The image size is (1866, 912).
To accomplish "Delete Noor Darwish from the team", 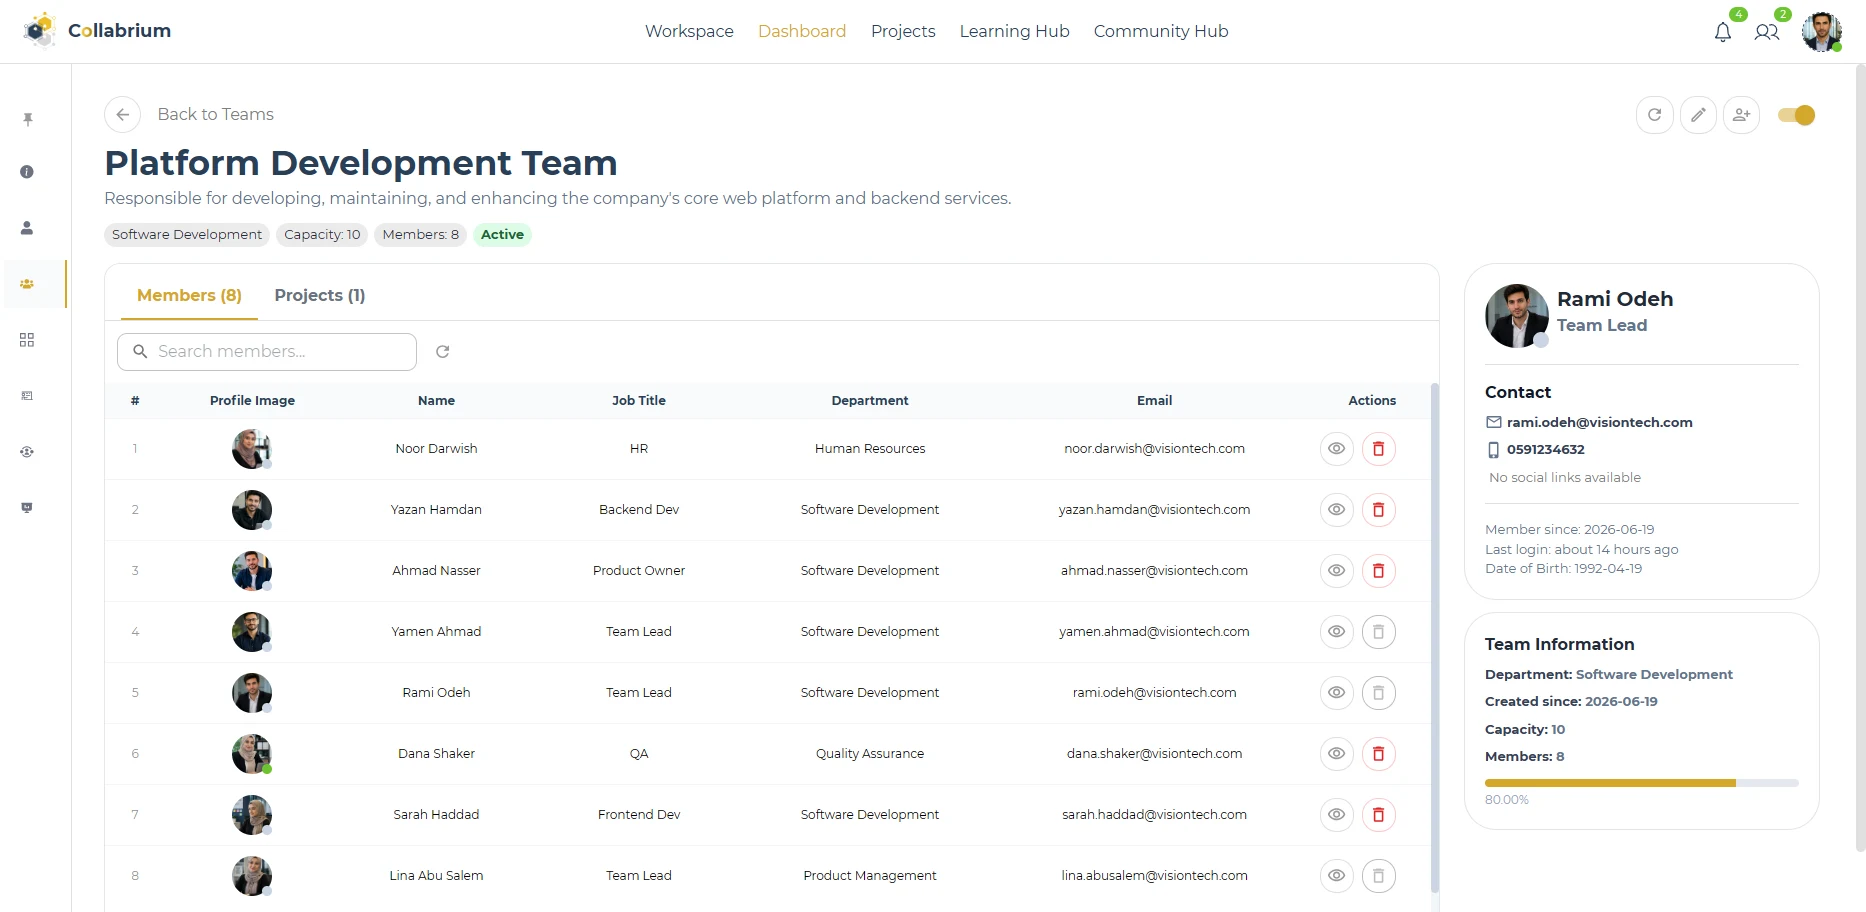I will [1378, 449].
